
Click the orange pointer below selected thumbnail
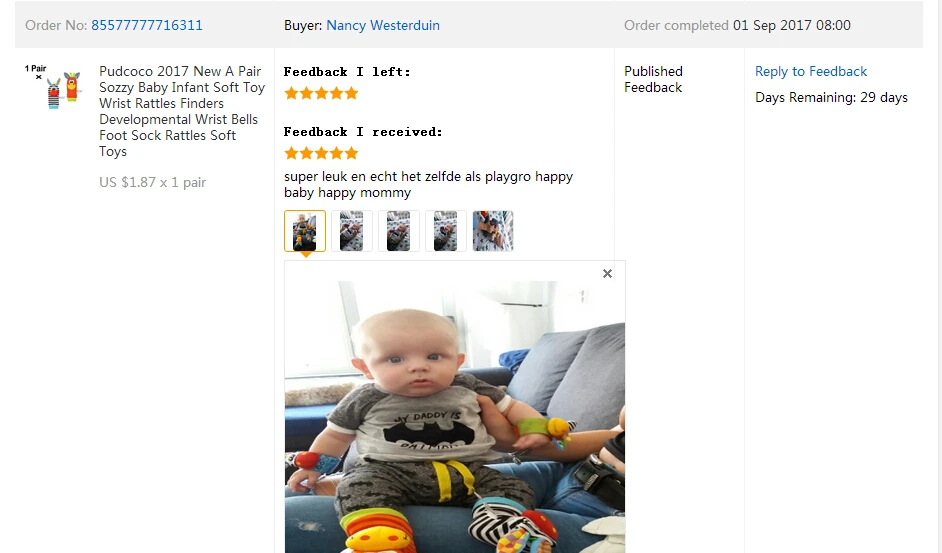pos(305,254)
